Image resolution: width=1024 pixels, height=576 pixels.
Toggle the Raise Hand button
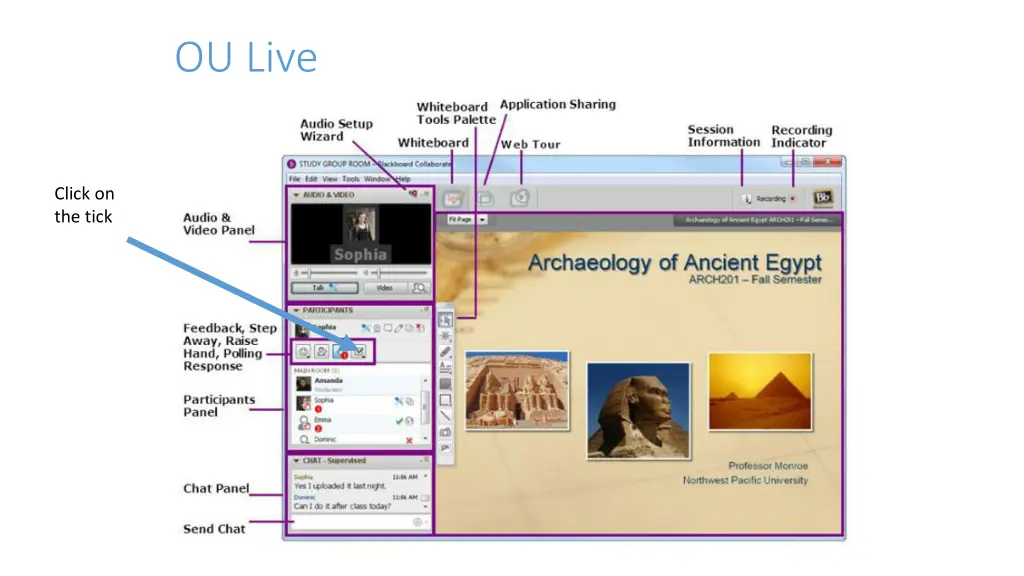[x=340, y=352]
